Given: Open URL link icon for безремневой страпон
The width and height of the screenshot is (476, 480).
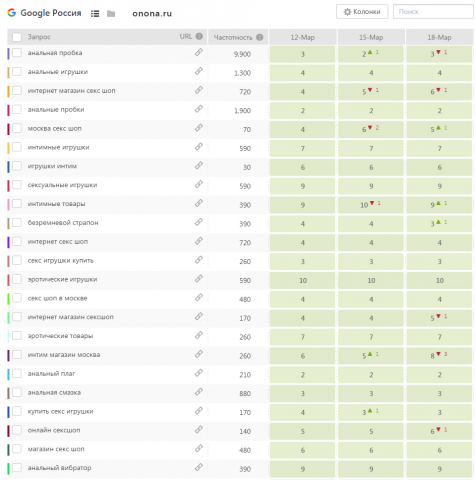Looking at the screenshot, I should (199, 222).
